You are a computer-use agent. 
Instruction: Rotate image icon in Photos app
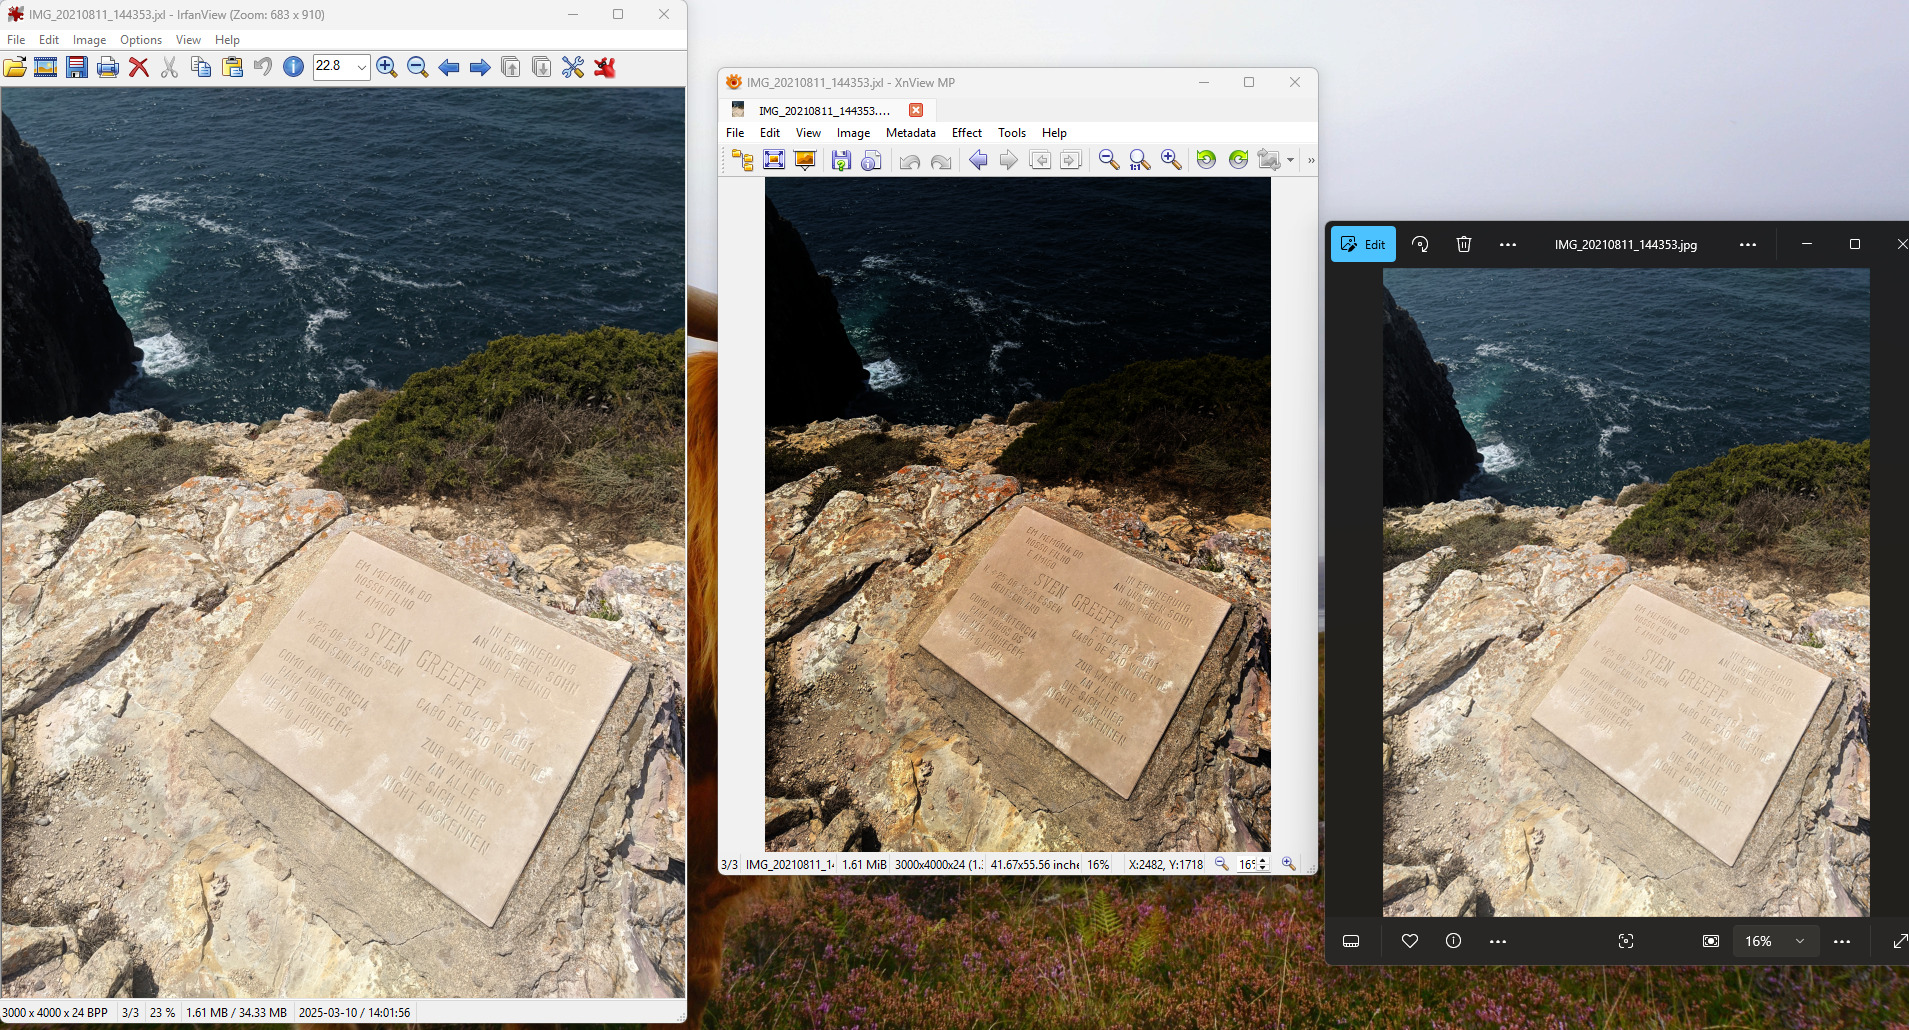pos(1420,244)
